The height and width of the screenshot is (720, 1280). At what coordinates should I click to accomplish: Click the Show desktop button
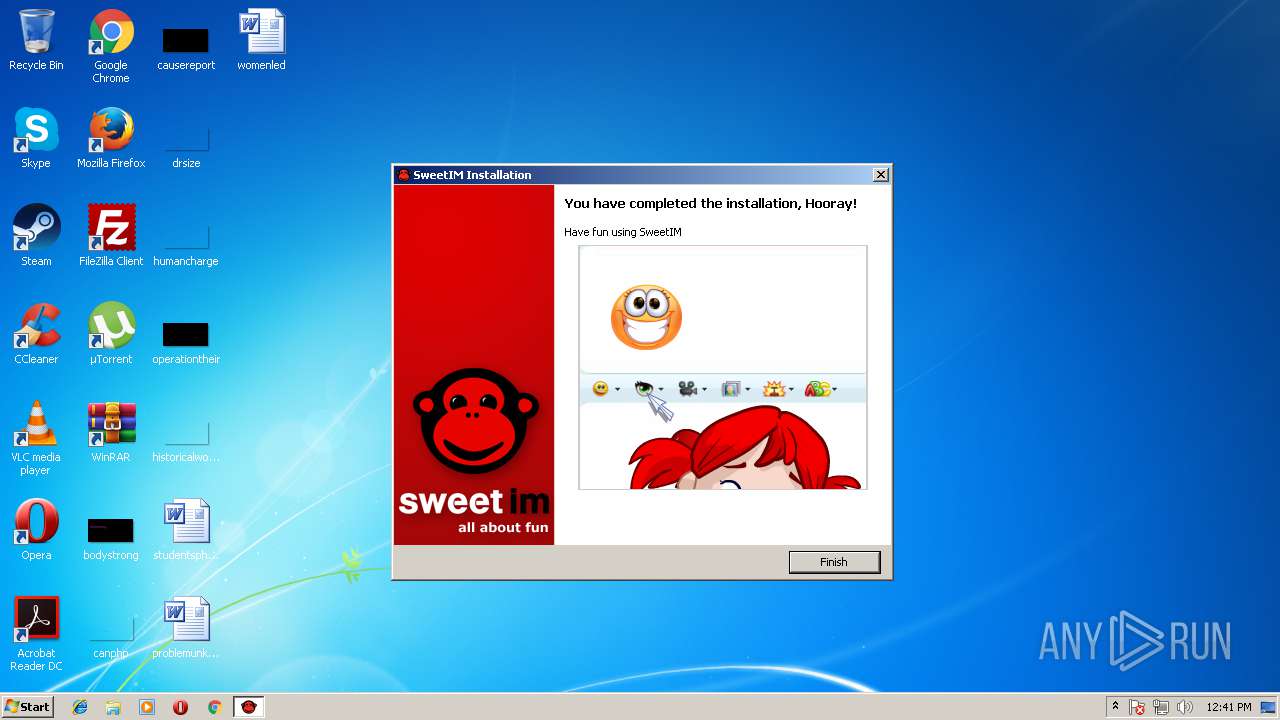1269,707
